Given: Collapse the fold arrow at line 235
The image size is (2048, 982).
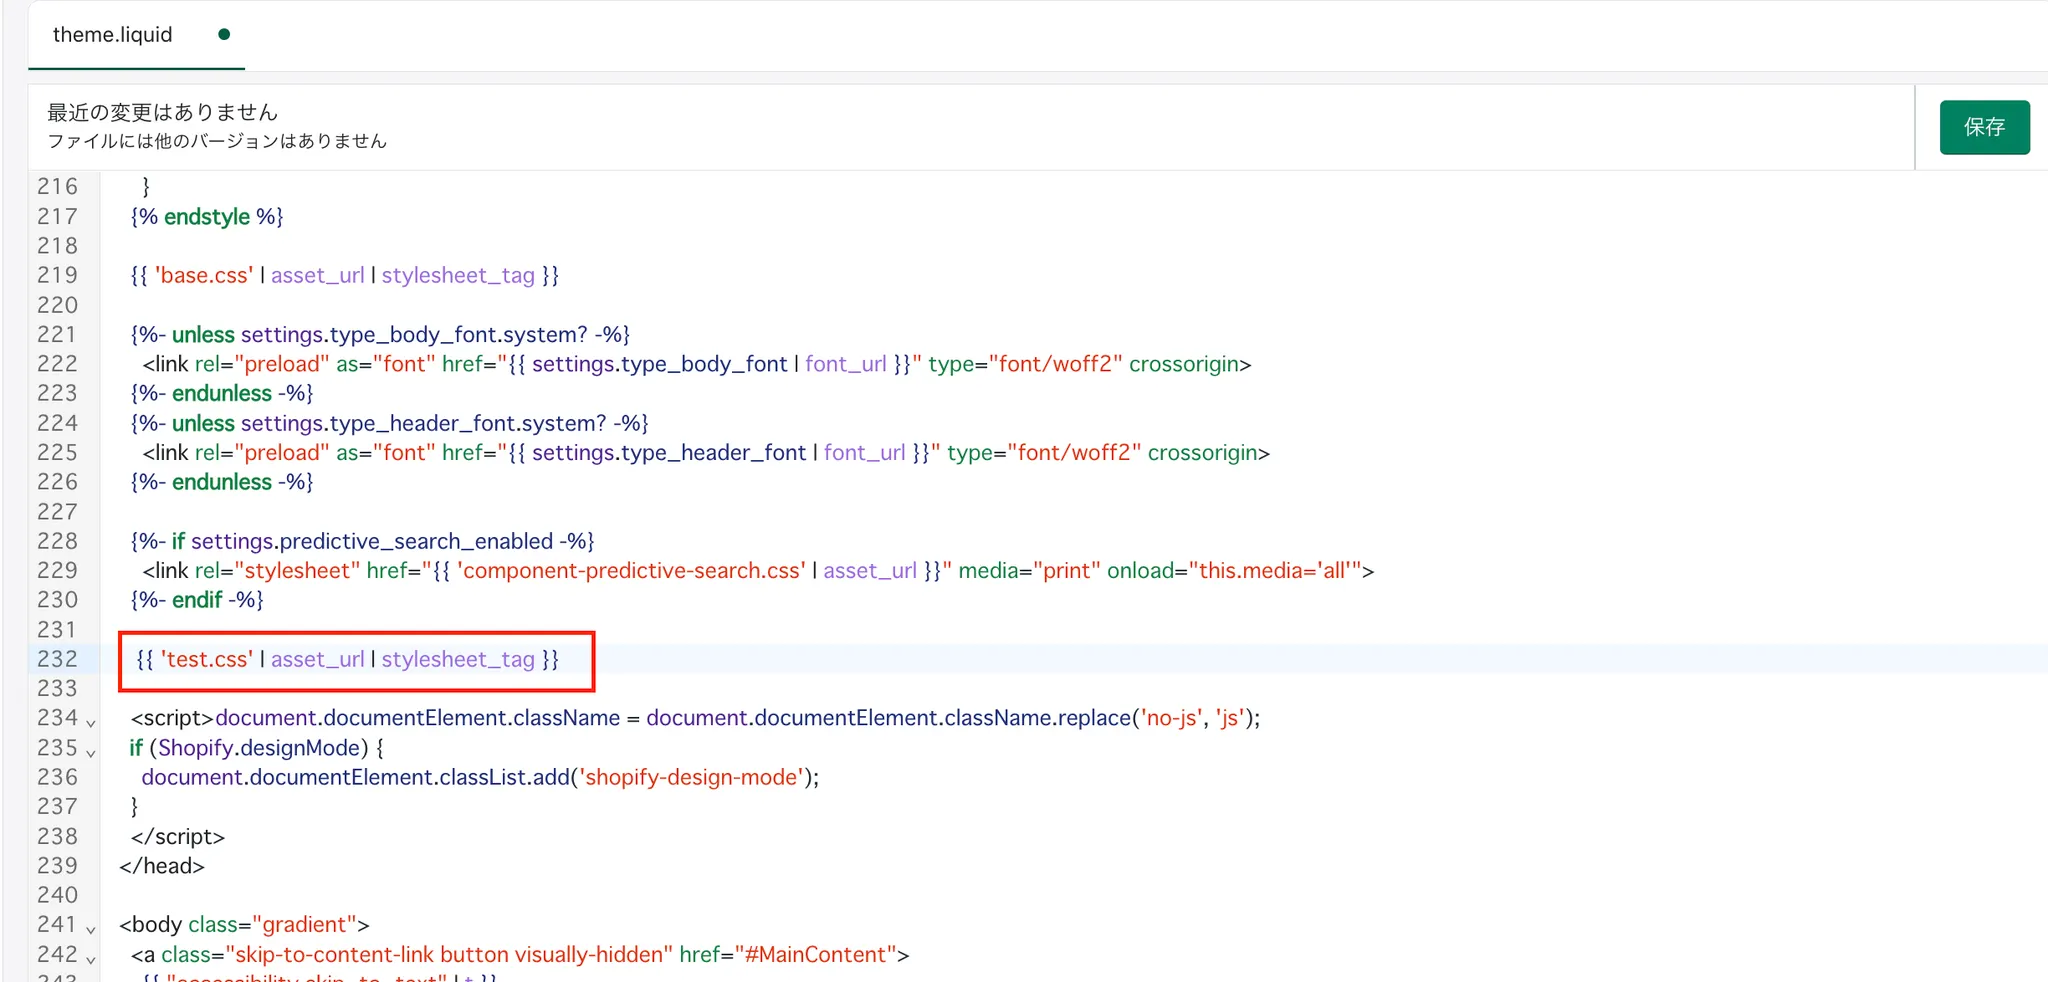Looking at the screenshot, I should coord(91,752).
